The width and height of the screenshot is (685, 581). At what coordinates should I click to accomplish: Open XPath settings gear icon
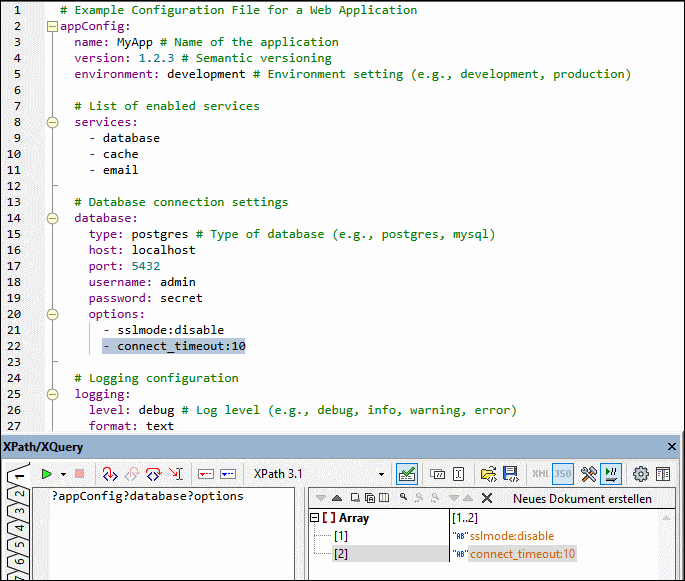641,473
